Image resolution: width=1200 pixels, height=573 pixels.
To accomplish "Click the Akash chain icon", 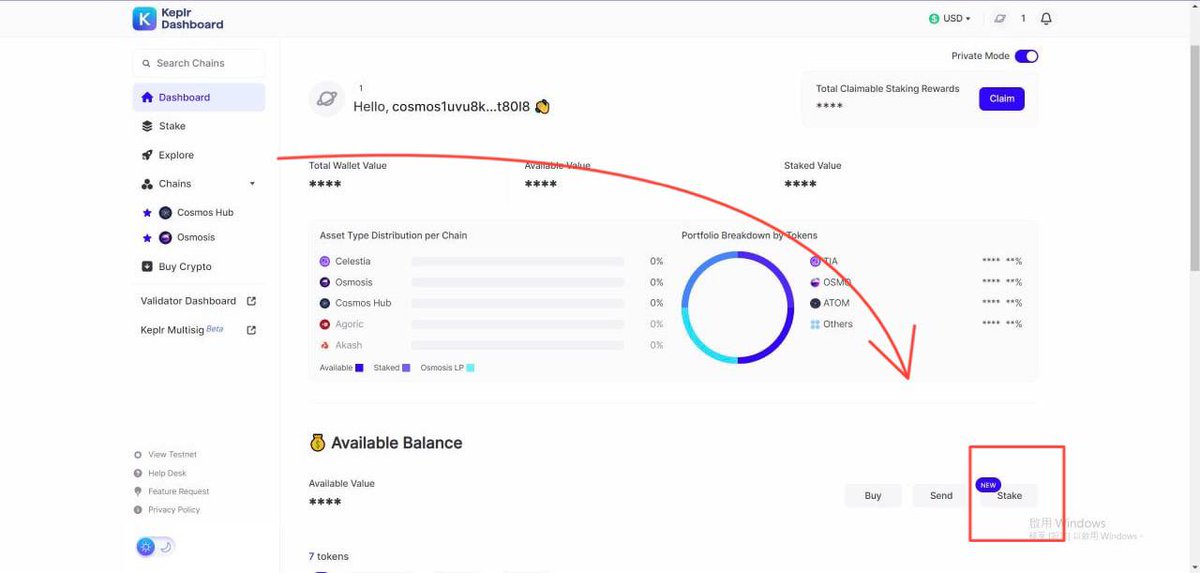I will tap(325, 345).
